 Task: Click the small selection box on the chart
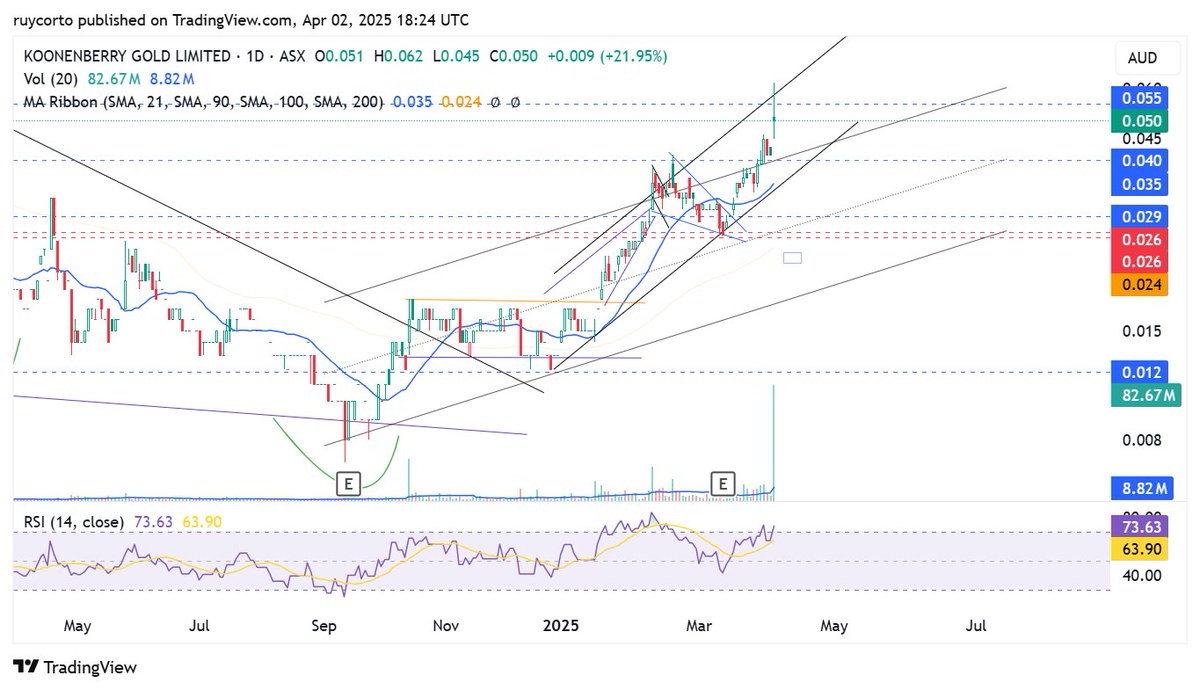(792, 257)
